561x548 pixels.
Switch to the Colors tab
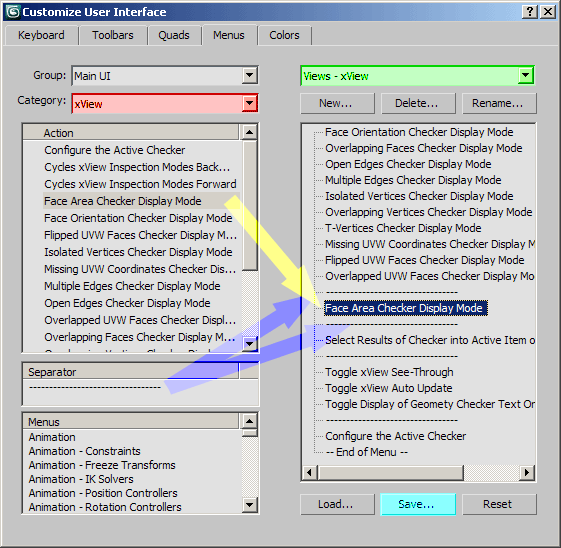(284, 35)
